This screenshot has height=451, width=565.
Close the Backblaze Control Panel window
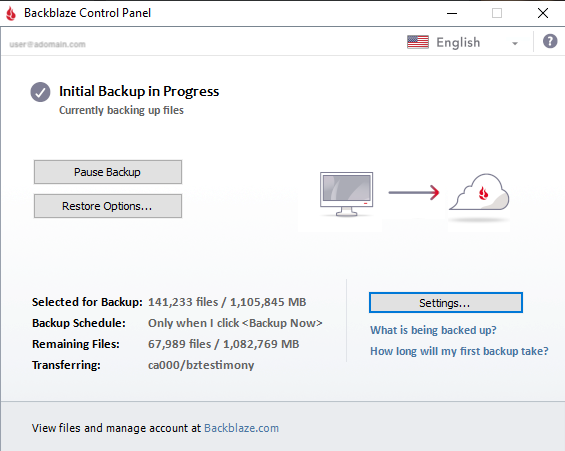[543, 13]
